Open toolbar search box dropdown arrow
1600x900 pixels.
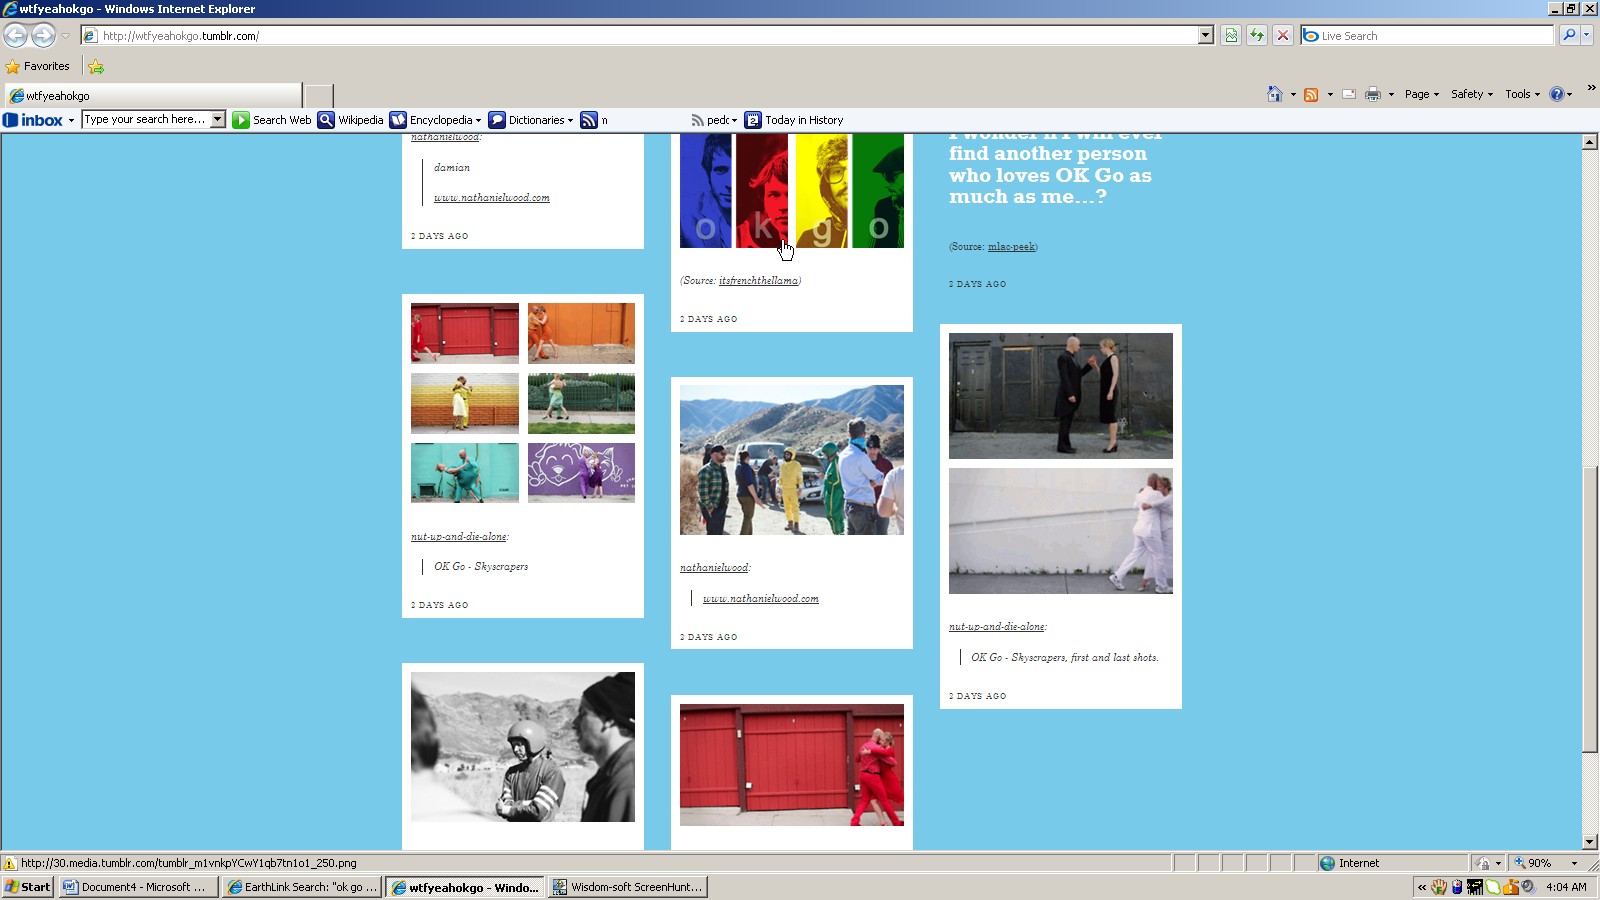pyautogui.click(x=218, y=119)
